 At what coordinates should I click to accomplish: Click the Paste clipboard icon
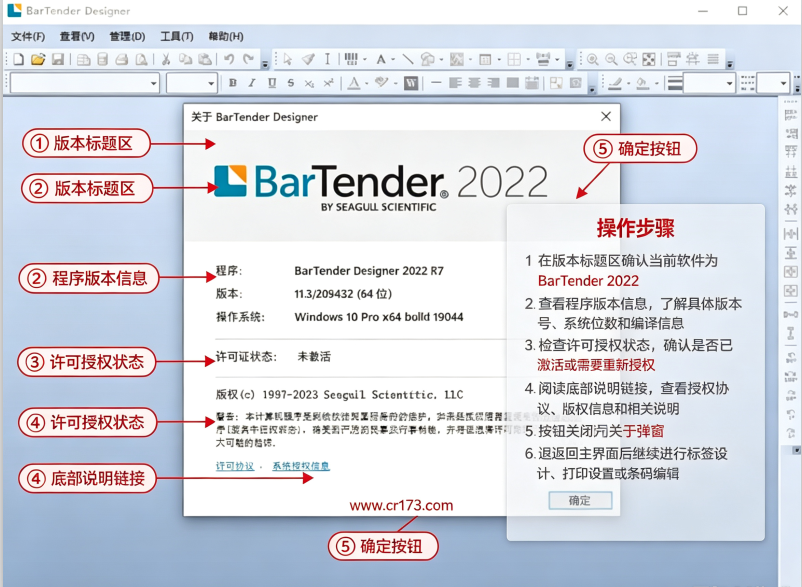click(205, 59)
